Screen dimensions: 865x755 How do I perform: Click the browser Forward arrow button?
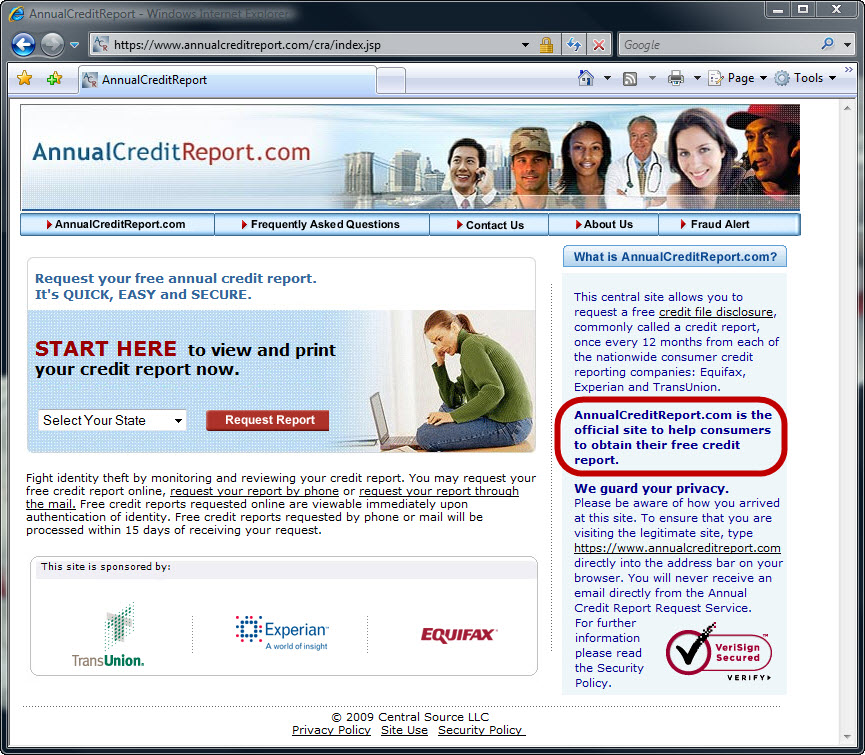(x=52, y=45)
